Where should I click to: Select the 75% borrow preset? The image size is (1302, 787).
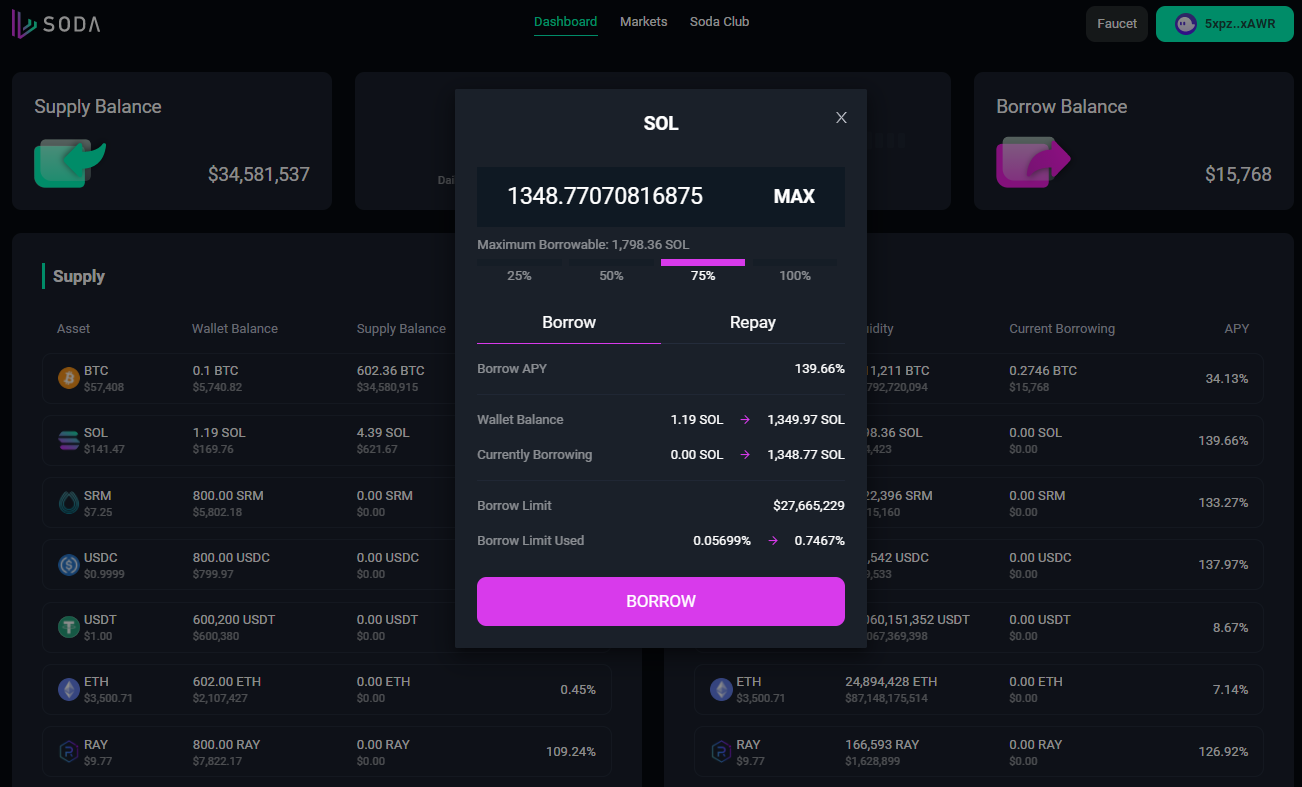pyautogui.click(x=703, y=271)
